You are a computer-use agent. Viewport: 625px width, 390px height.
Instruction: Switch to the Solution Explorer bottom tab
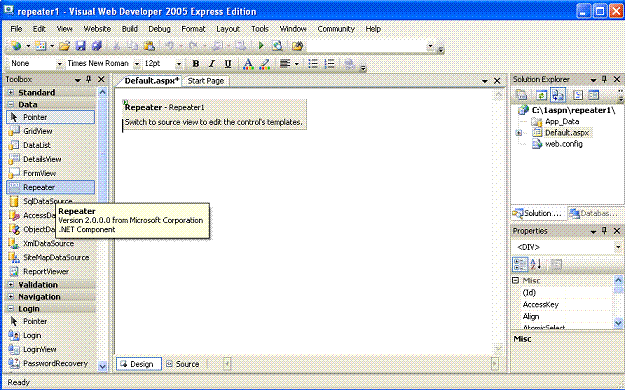(x=538, y=213)
